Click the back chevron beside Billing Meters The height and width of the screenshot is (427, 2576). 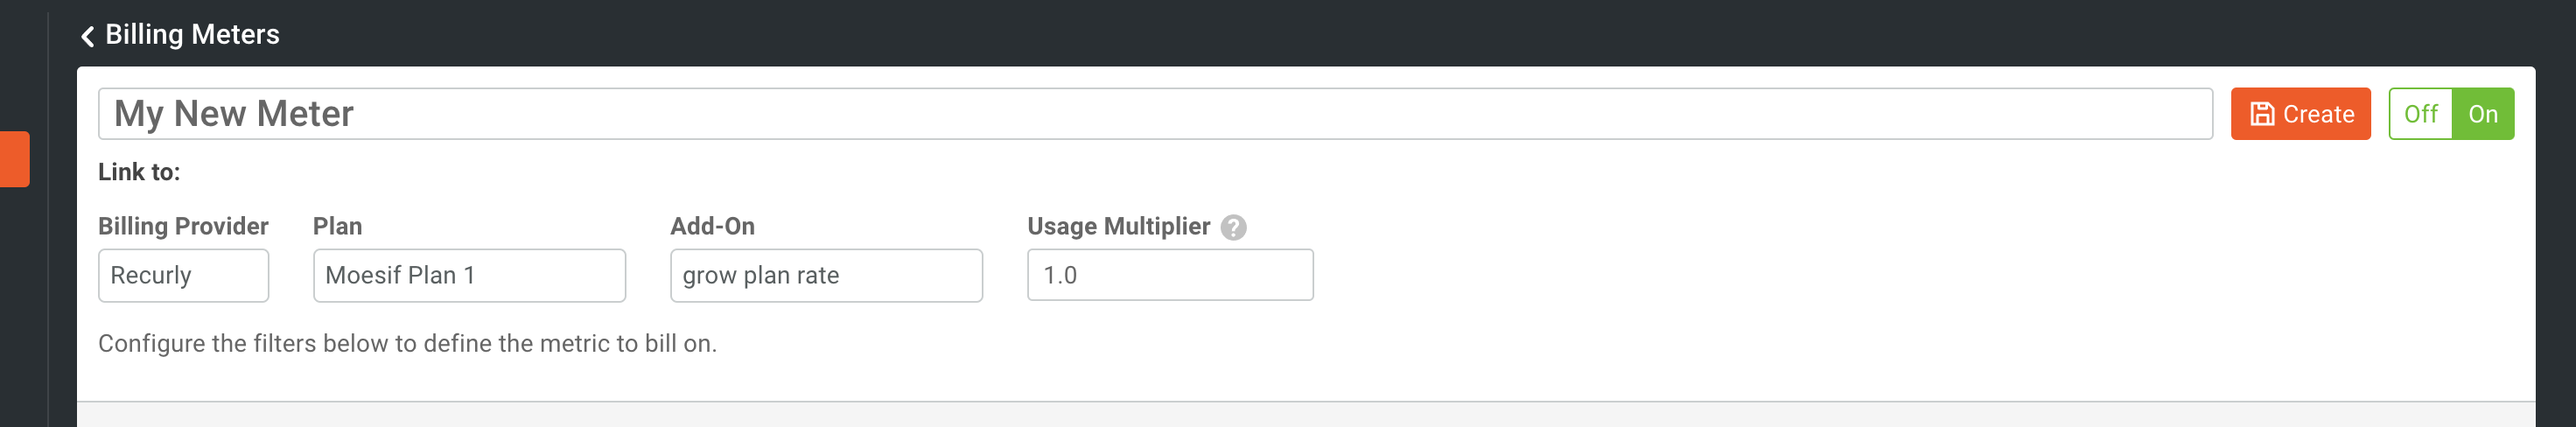coord(87,36)
